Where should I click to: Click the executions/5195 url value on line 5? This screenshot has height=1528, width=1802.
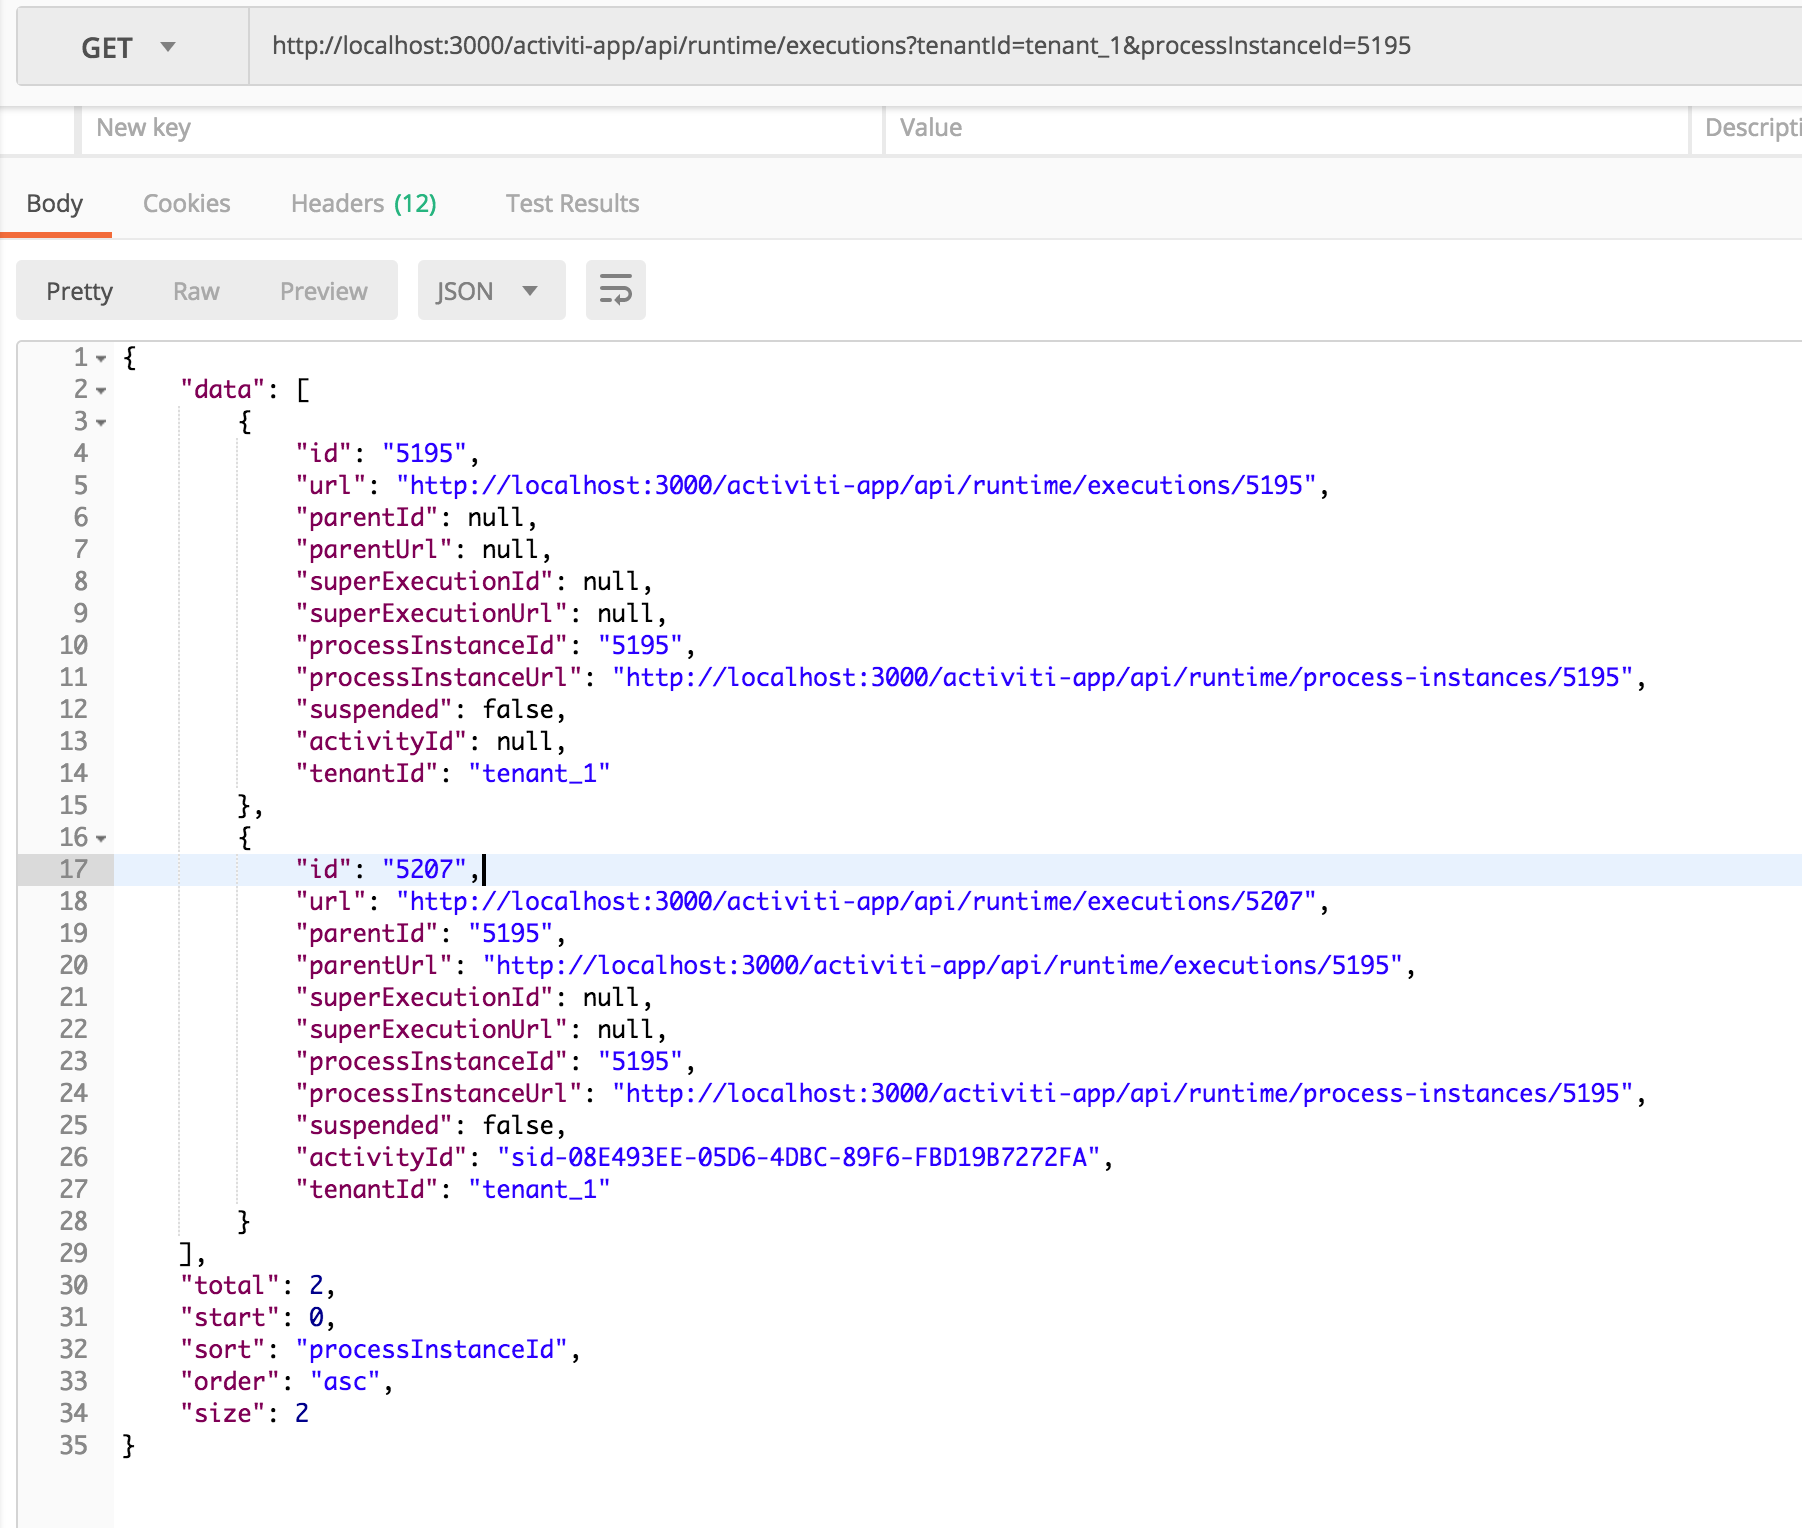tap(856, 485)
